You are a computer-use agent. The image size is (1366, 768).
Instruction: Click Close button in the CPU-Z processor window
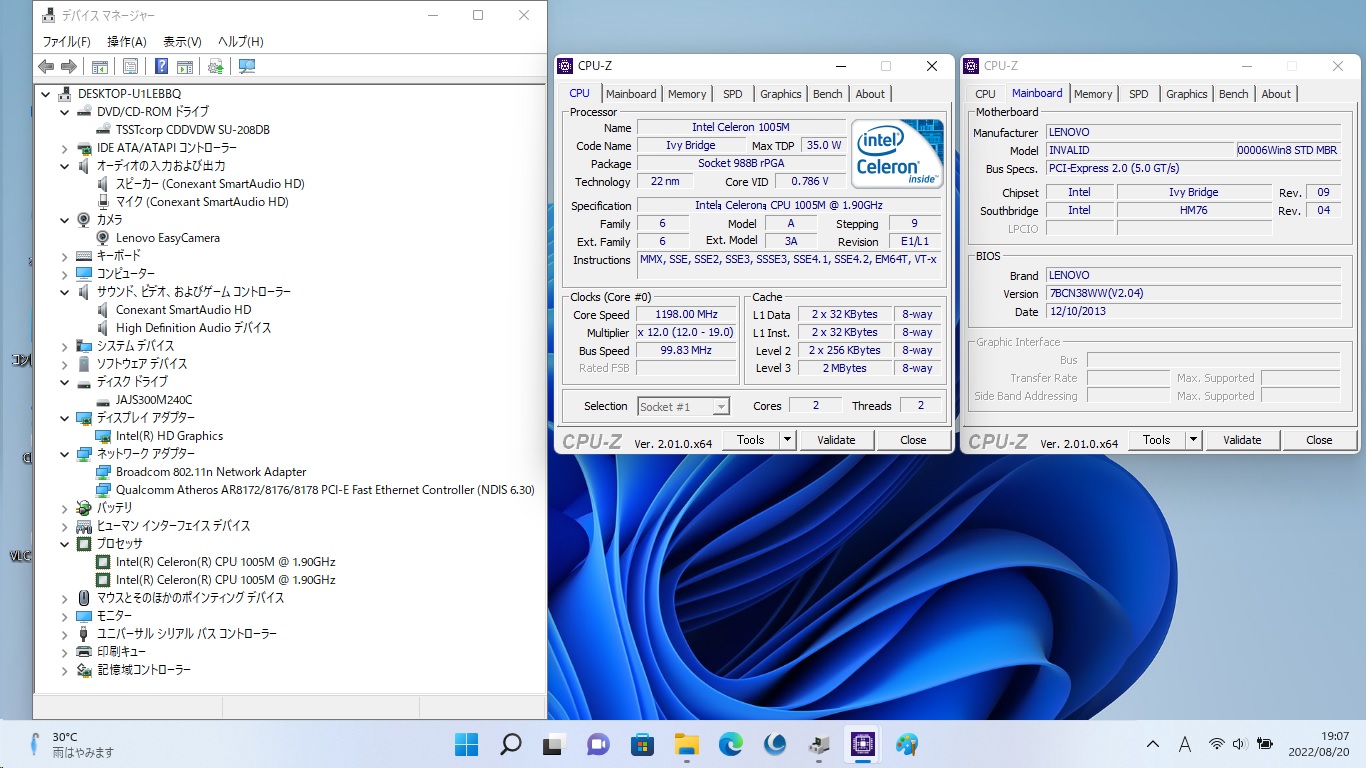[x=913, y=440]
